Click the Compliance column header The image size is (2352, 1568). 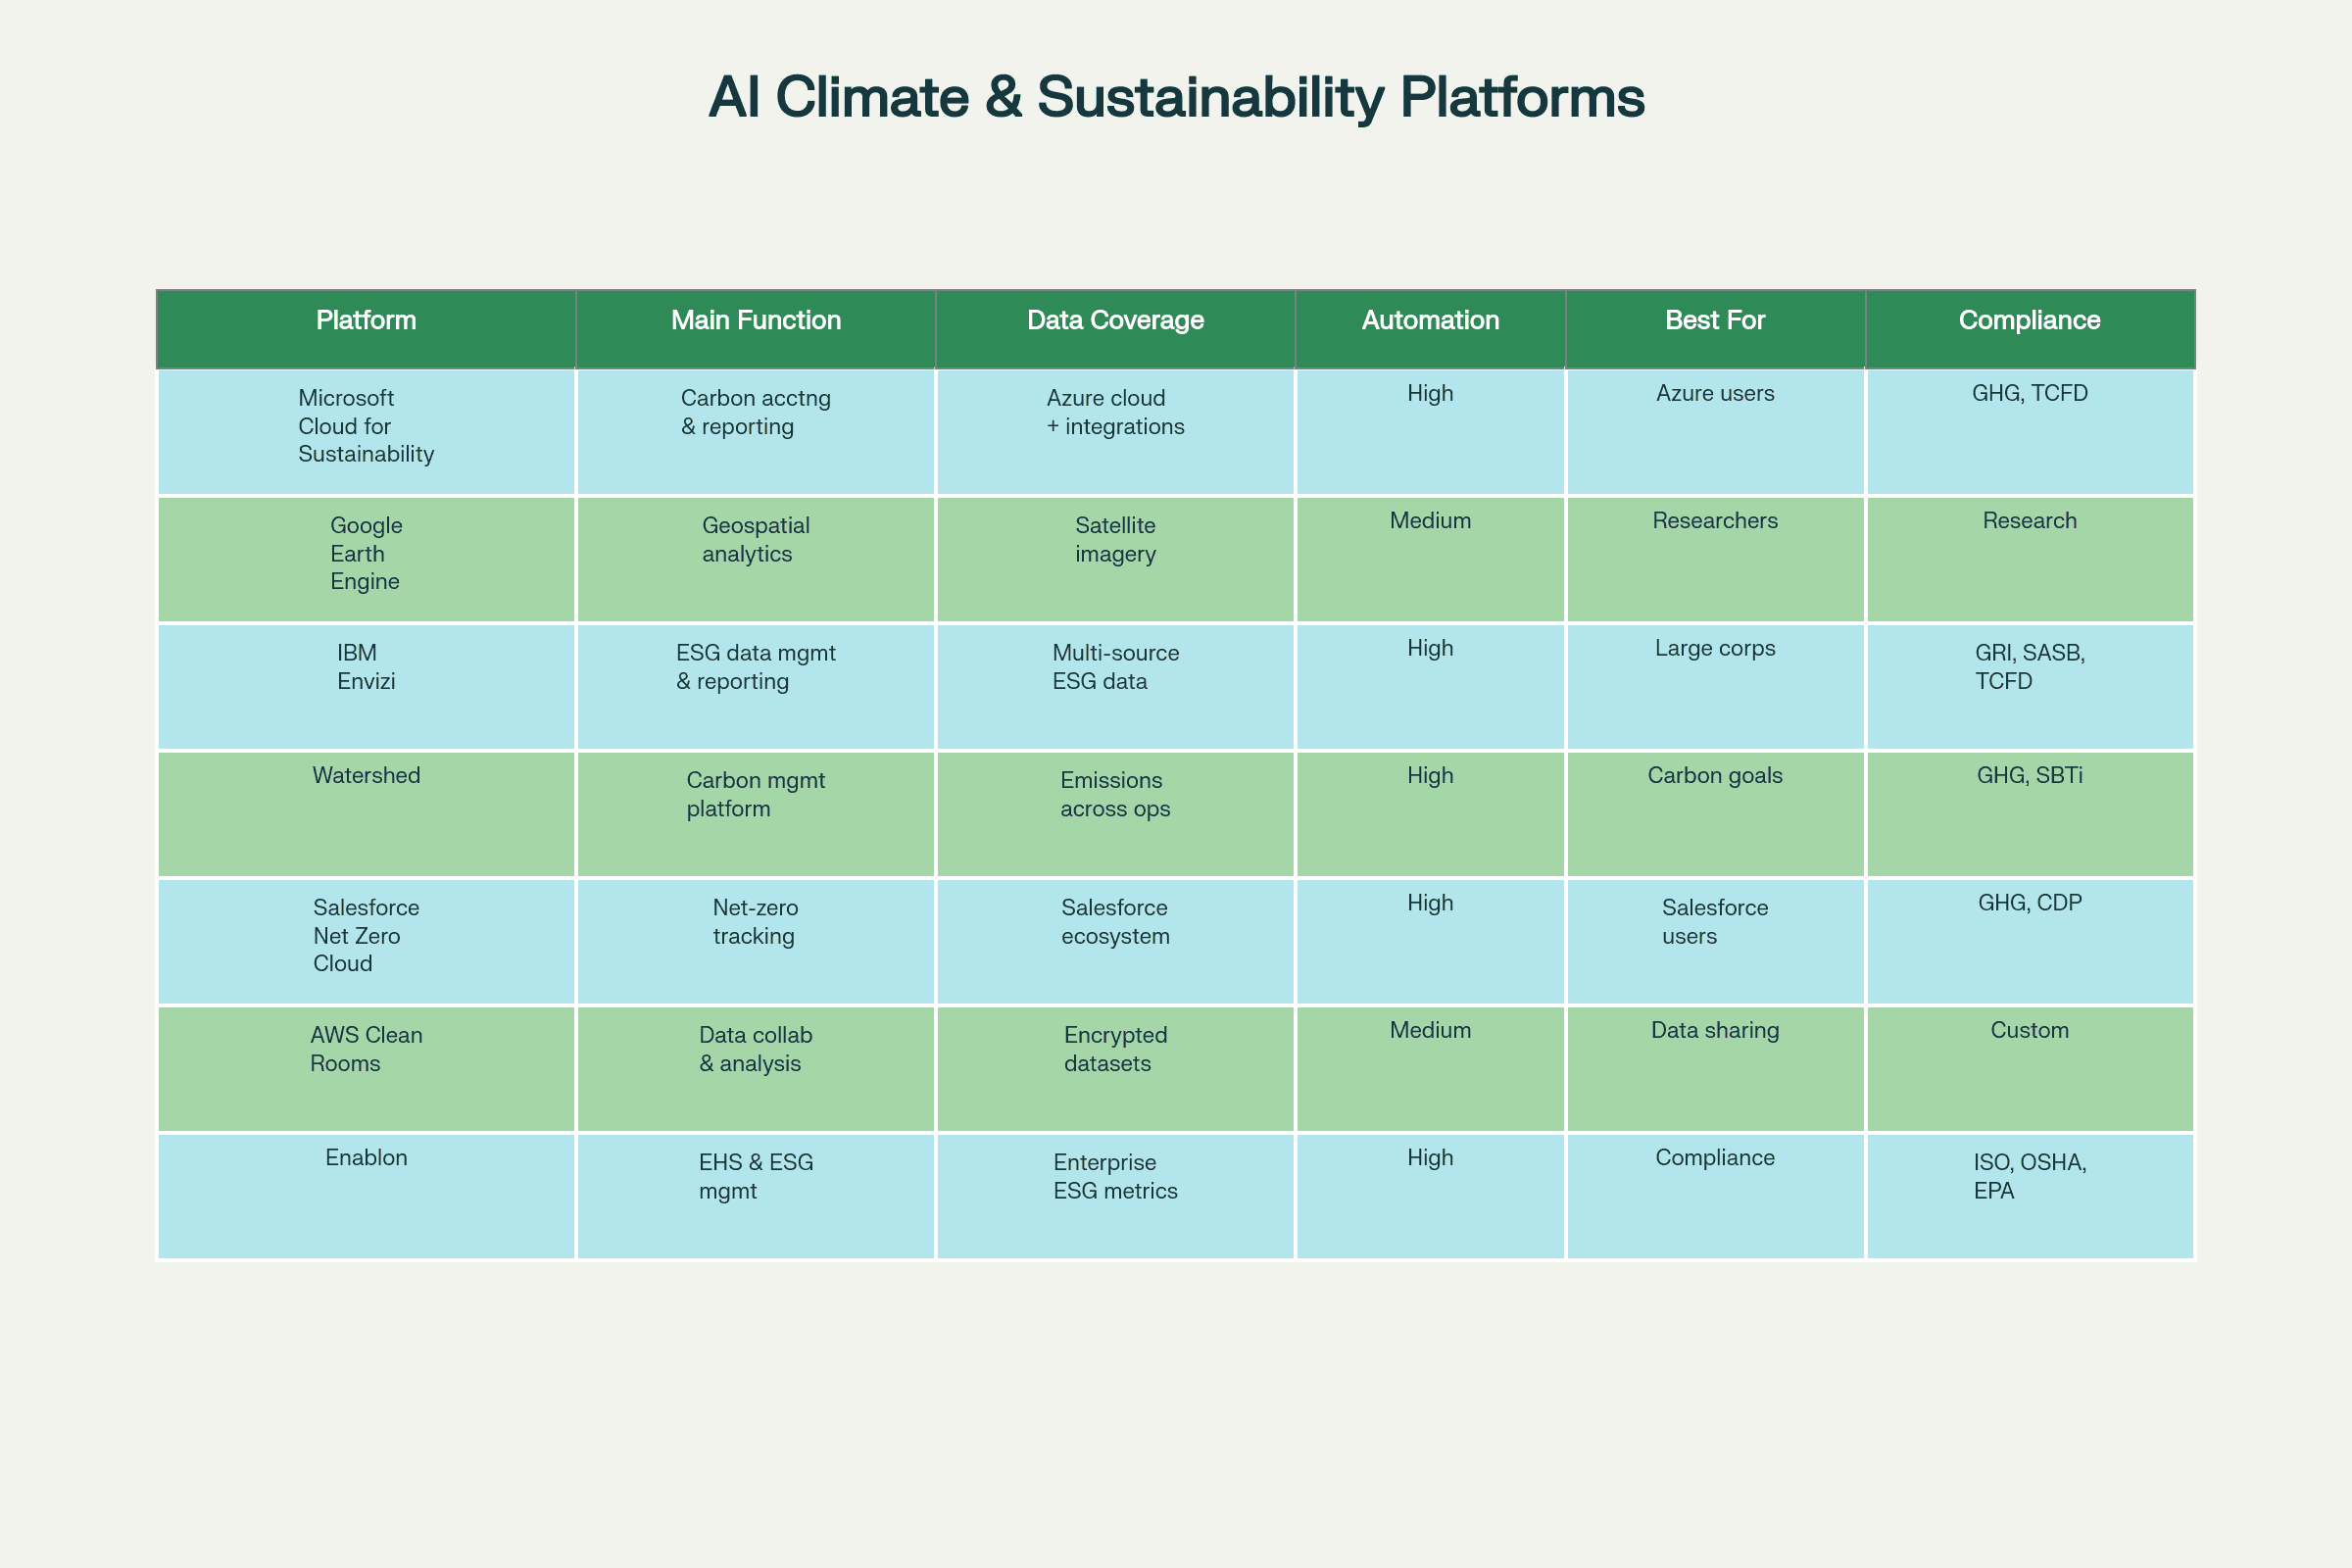[x=2030, y=330]
